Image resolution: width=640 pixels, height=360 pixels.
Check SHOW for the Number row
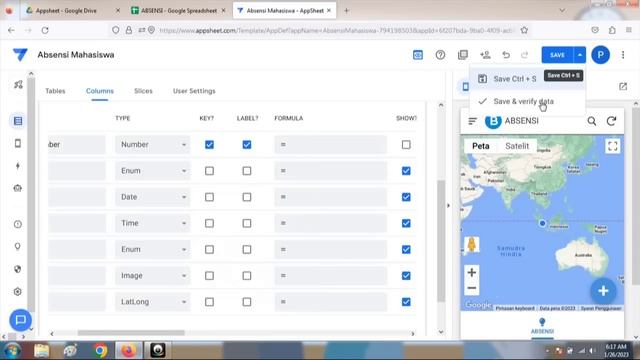pyautogui.click(x=406, y=144)
